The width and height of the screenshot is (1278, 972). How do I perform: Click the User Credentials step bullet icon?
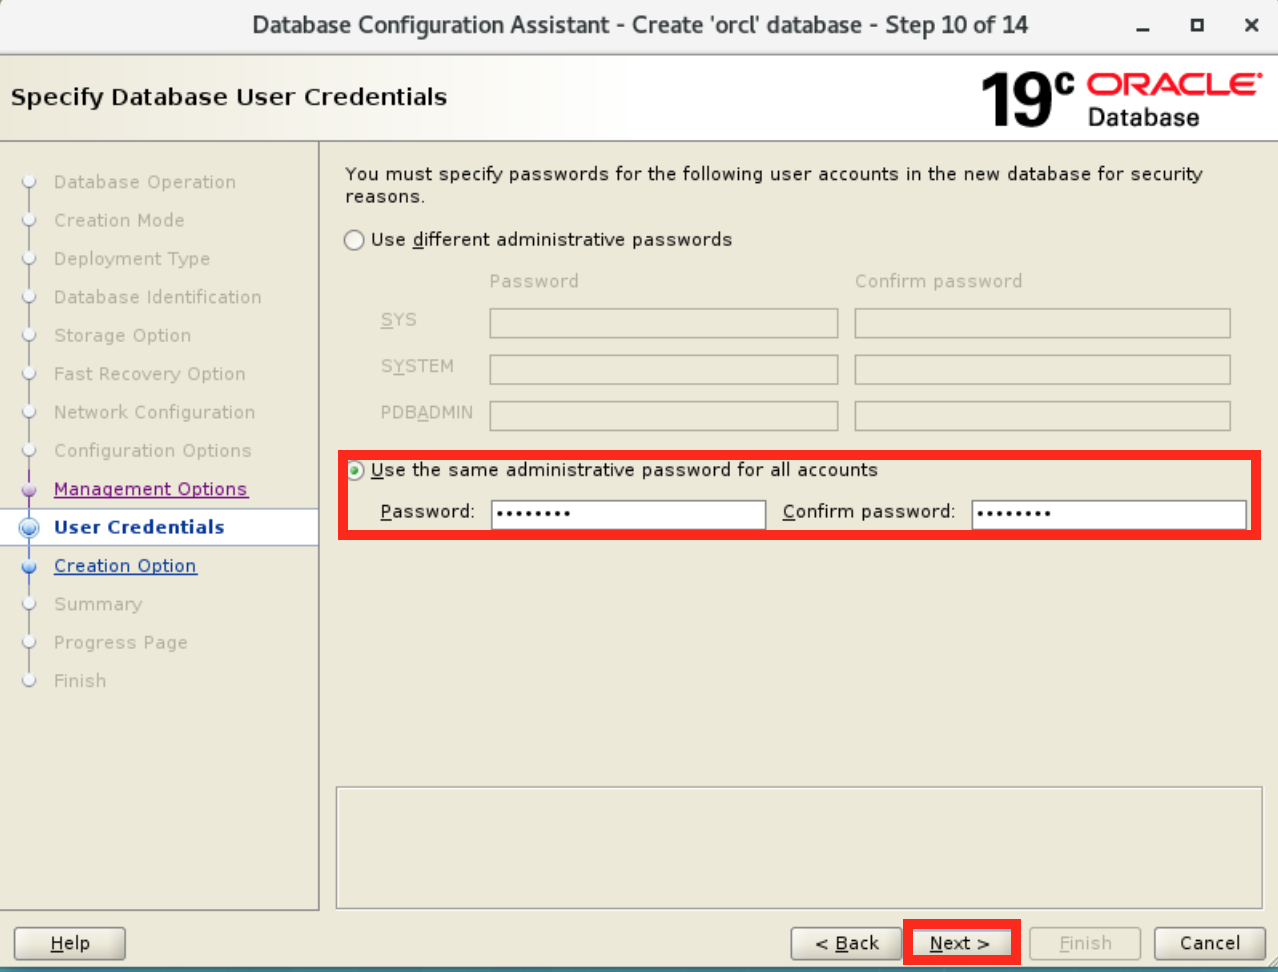[29, 528]
